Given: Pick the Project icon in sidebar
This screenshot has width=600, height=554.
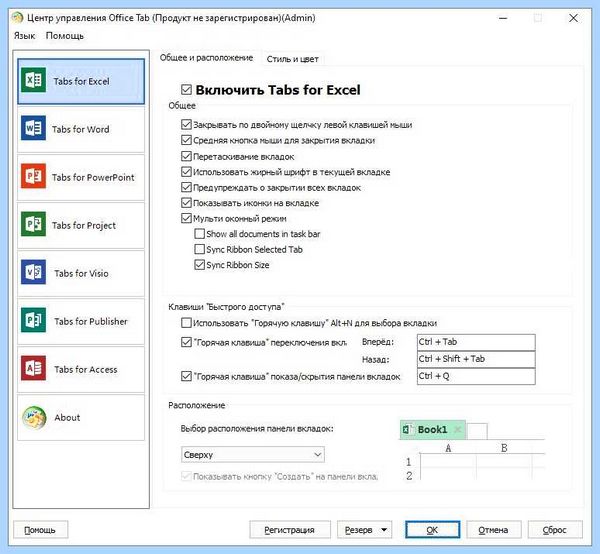Looking at the screenshot, I should click(x=33, y=224).
